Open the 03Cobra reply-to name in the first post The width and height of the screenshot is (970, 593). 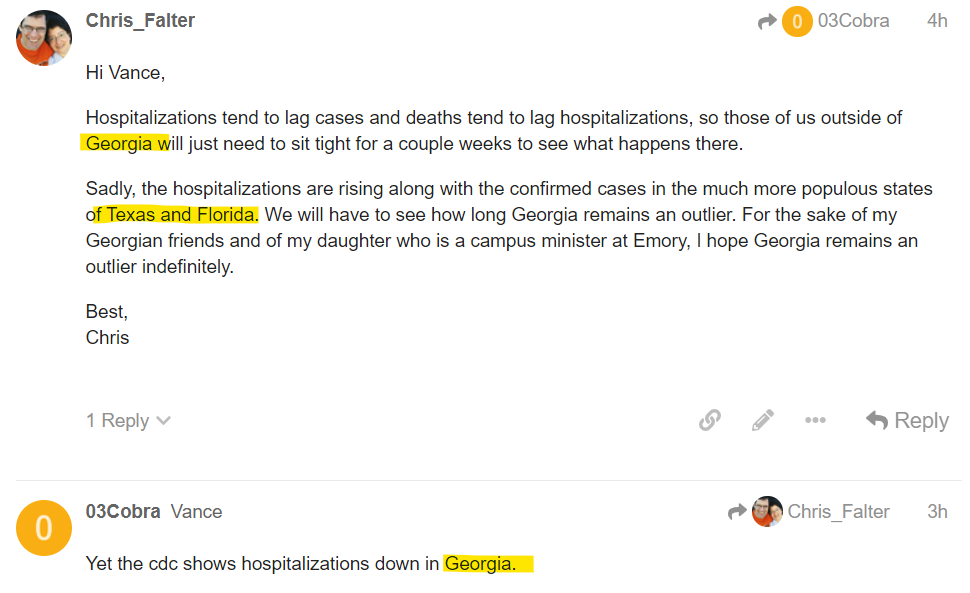tap(853, 21)
